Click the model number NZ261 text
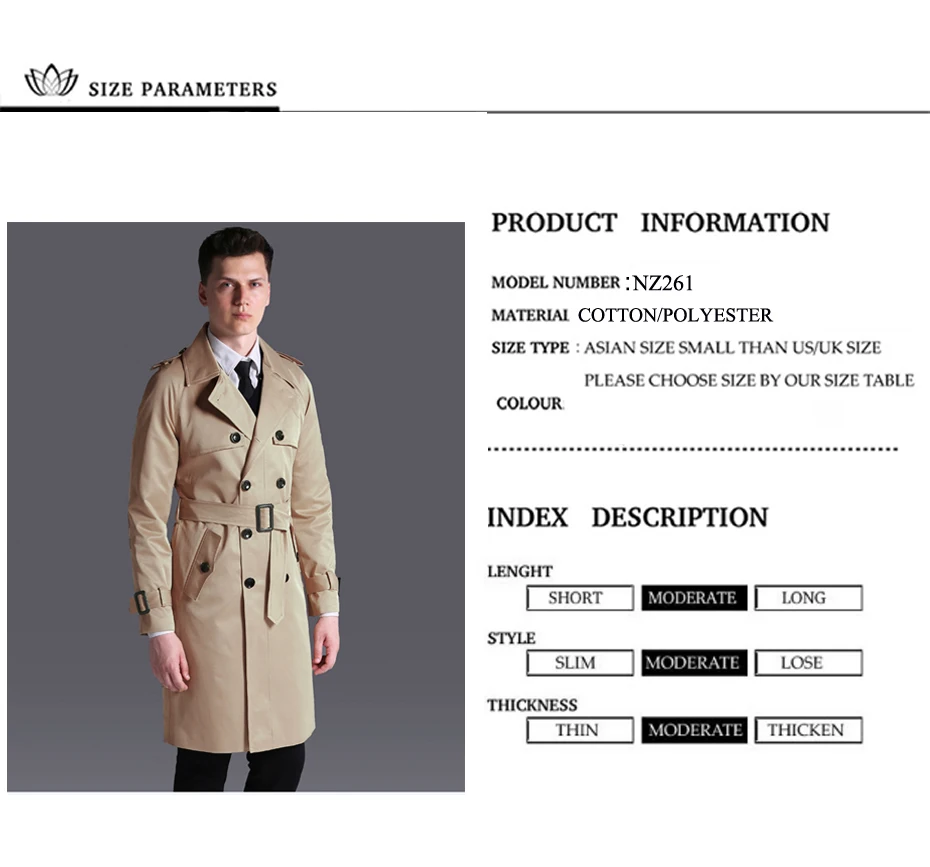 click(663, 283)
